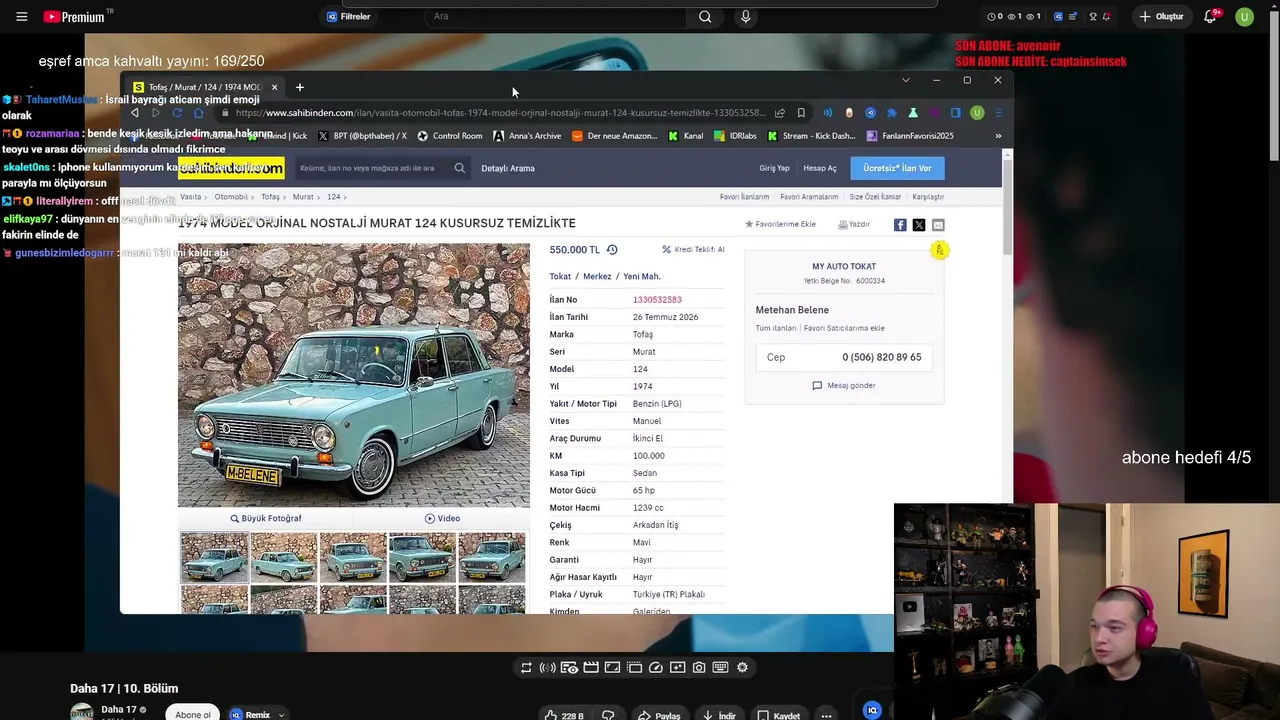This screenshot has height=720, width=1280.
Task: Like the video showing 228 B
Action: pyautogui.click(x=564, y=715)
